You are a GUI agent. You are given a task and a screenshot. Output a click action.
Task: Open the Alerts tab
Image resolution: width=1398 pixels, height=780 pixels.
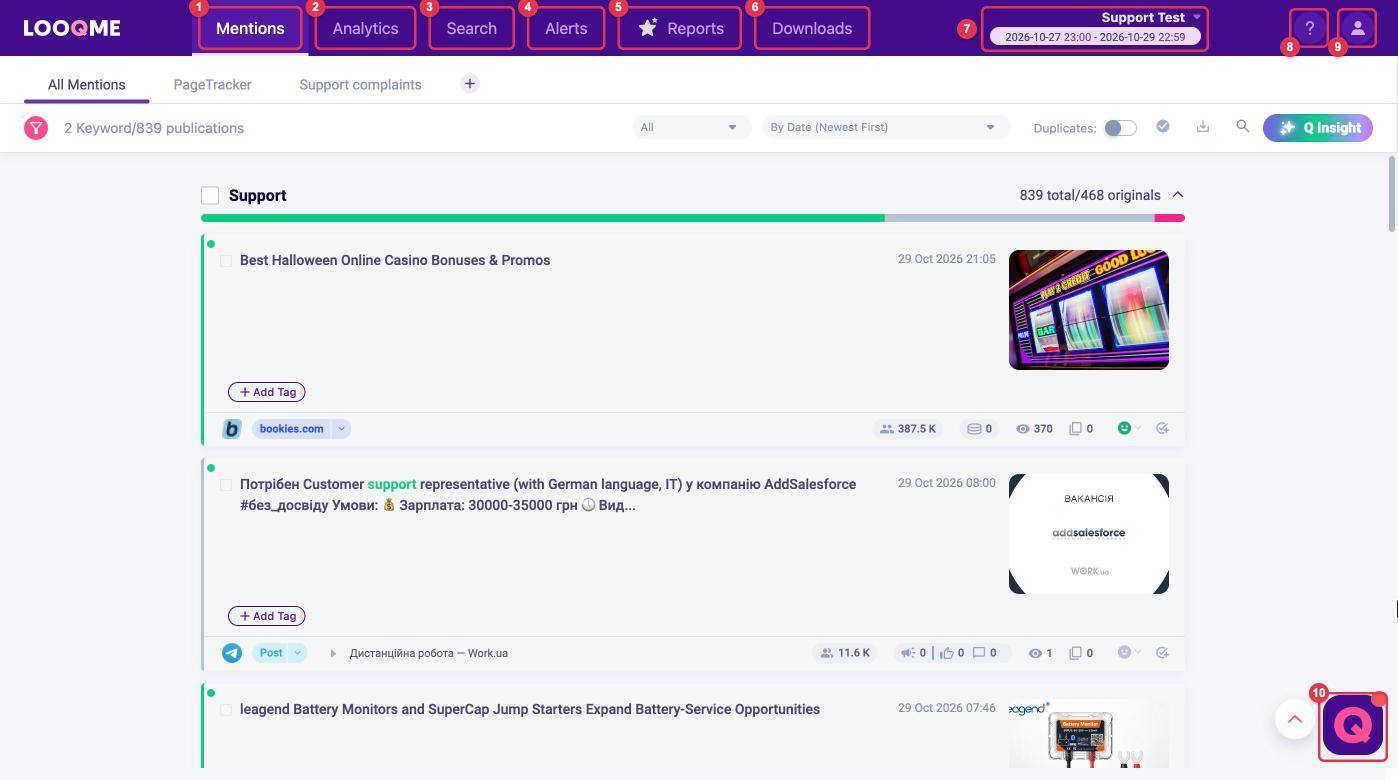(566, 28)
